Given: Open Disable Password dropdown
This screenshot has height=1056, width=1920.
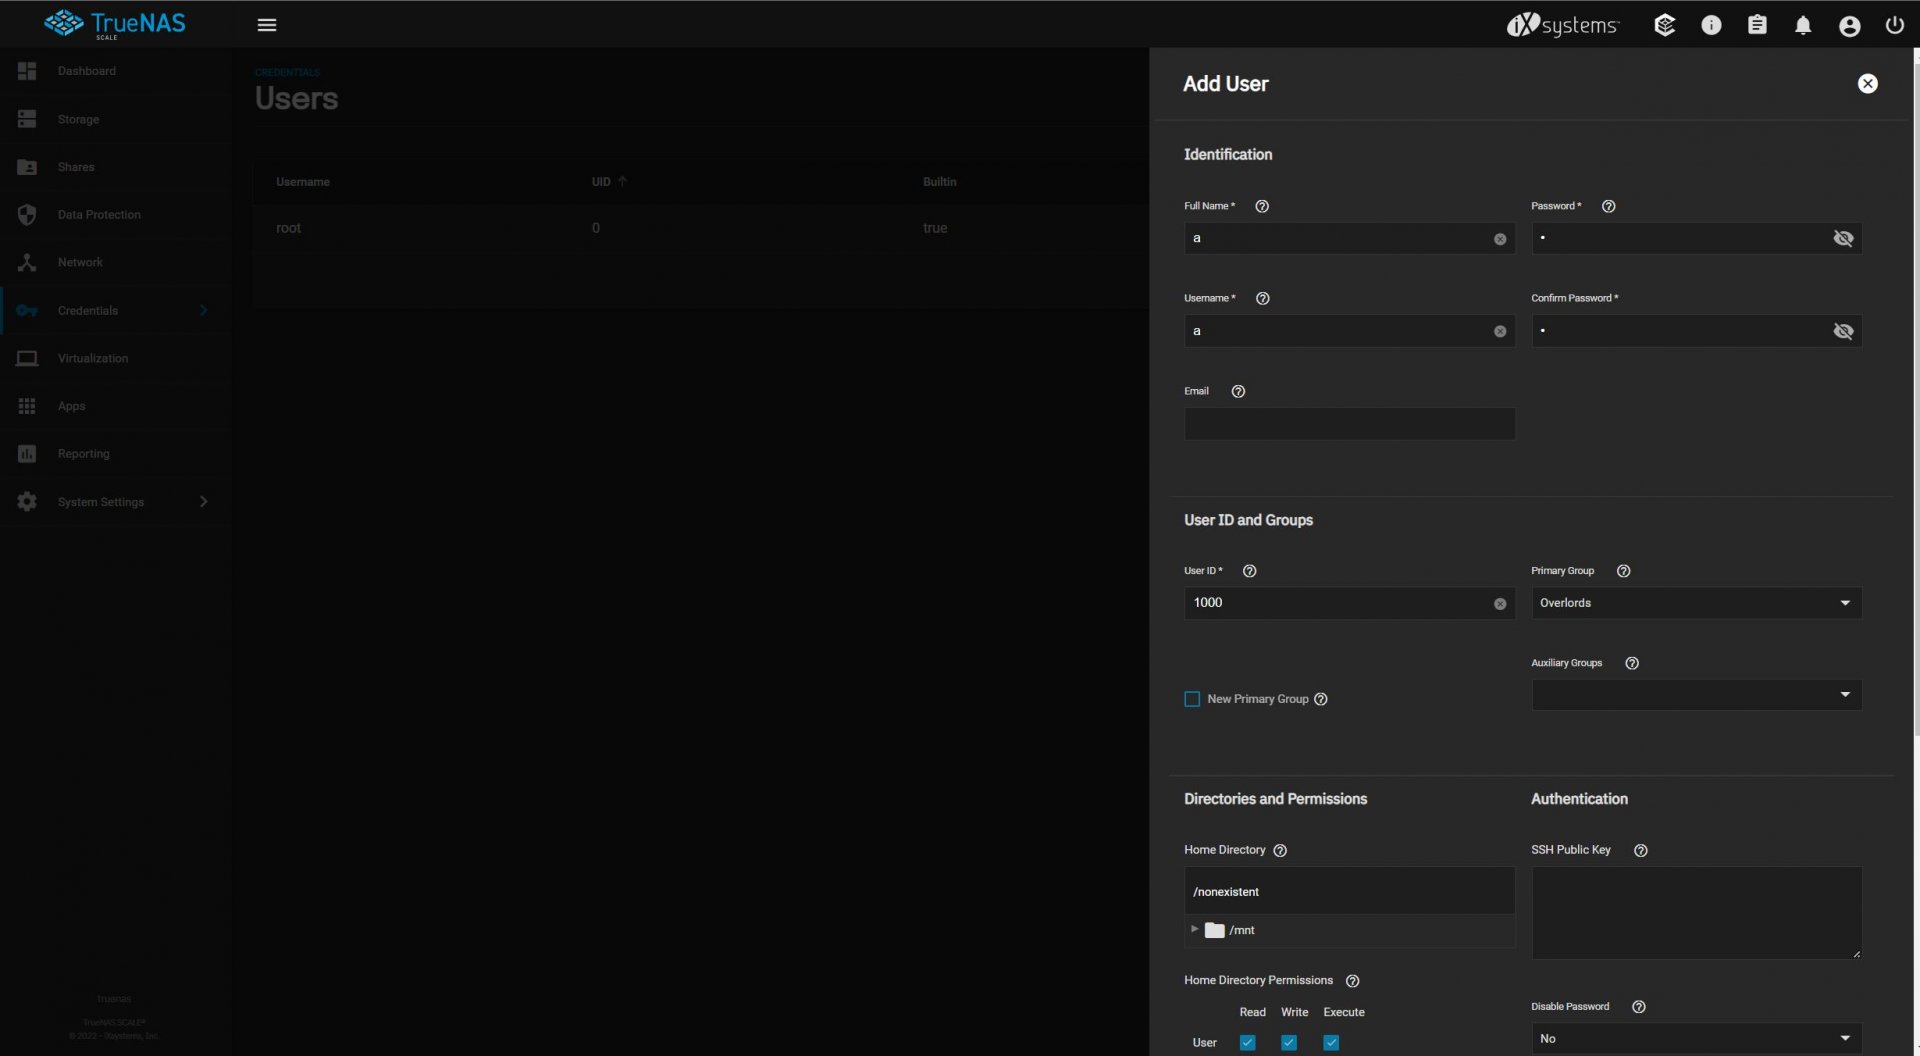Looking at the screenshot, I should coord(1696,1038).
